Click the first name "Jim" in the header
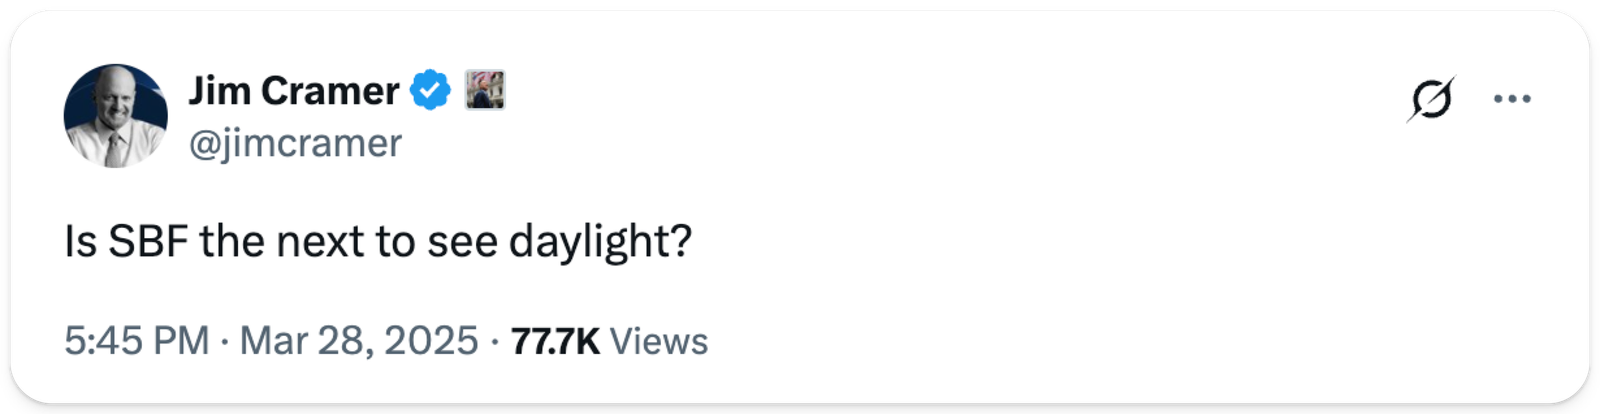The image size is (1600, 414). pos(219,91)
